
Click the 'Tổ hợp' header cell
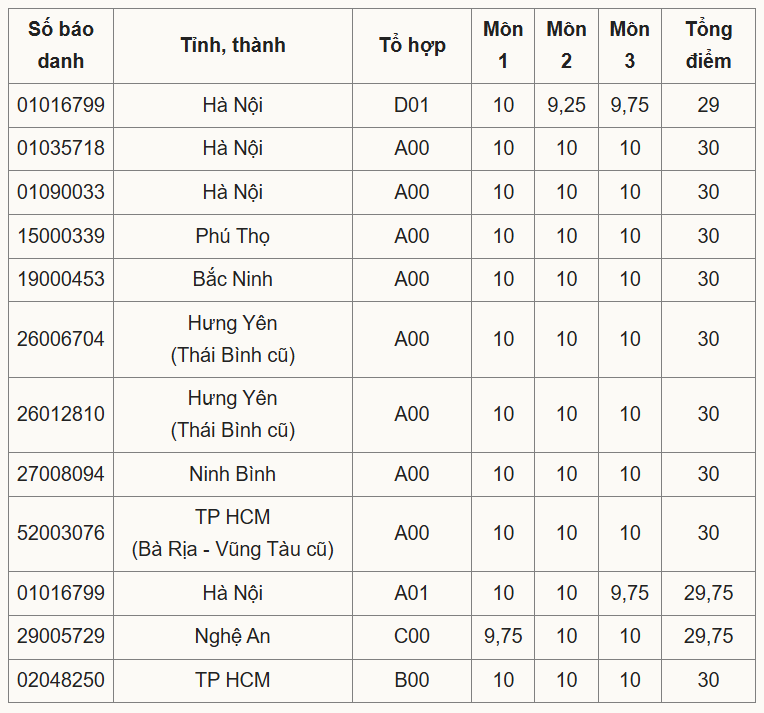[x=412, y=45]
